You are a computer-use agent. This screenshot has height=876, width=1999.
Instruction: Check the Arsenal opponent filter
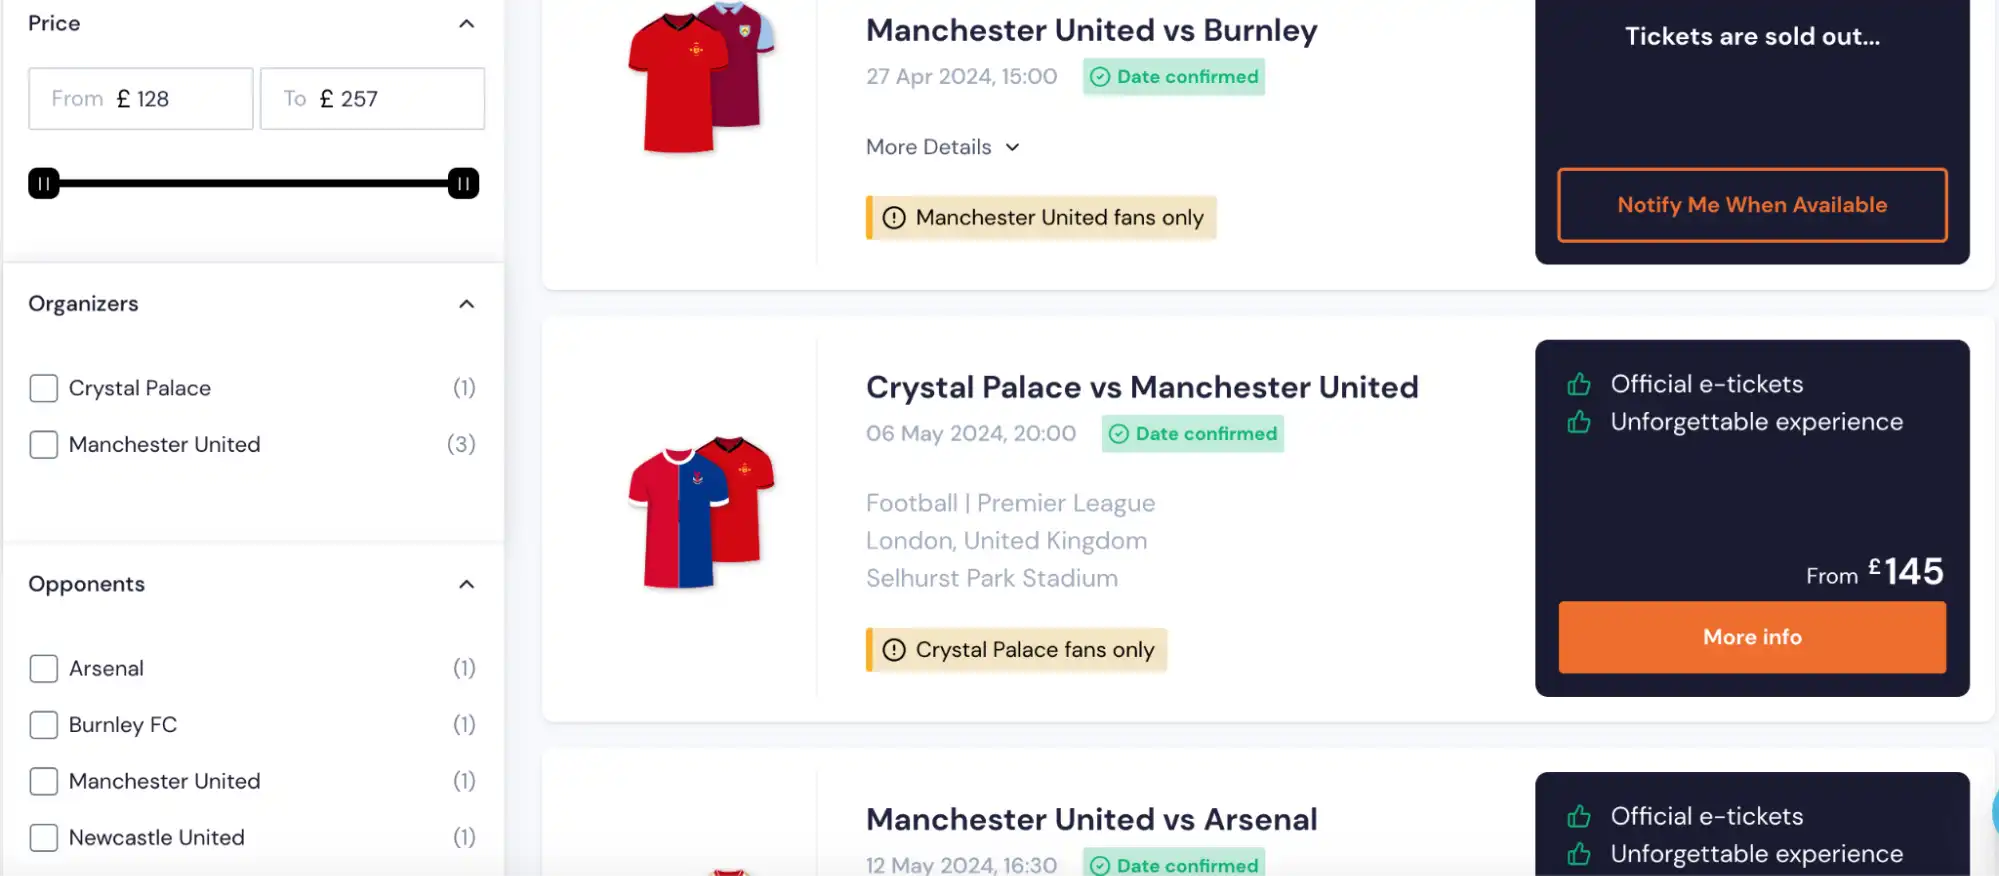[x=43, y=668]
